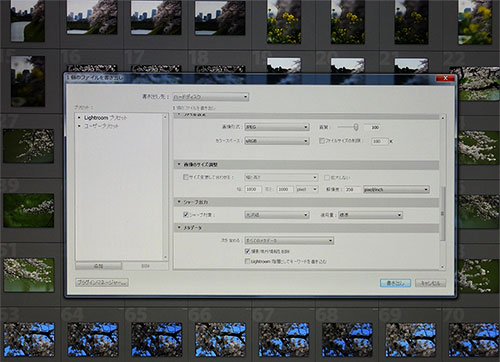Enable write keywords as Lightroom hierarchy checkbox
Viewport: 500px width, 362px height.
(x=247, y=261)
